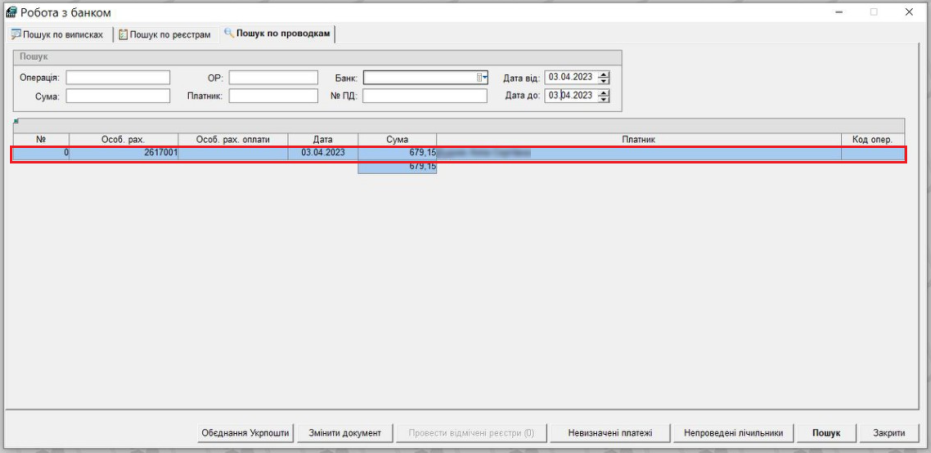
Task: Increase the Дата від date value
Action: click(603, 74)
